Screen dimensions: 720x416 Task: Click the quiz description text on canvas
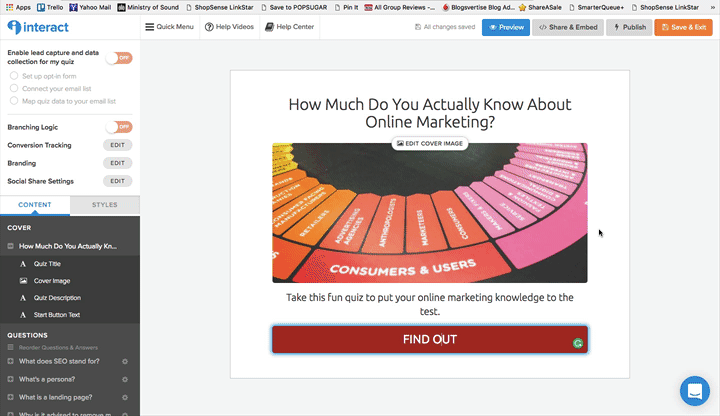pos(430,304)
